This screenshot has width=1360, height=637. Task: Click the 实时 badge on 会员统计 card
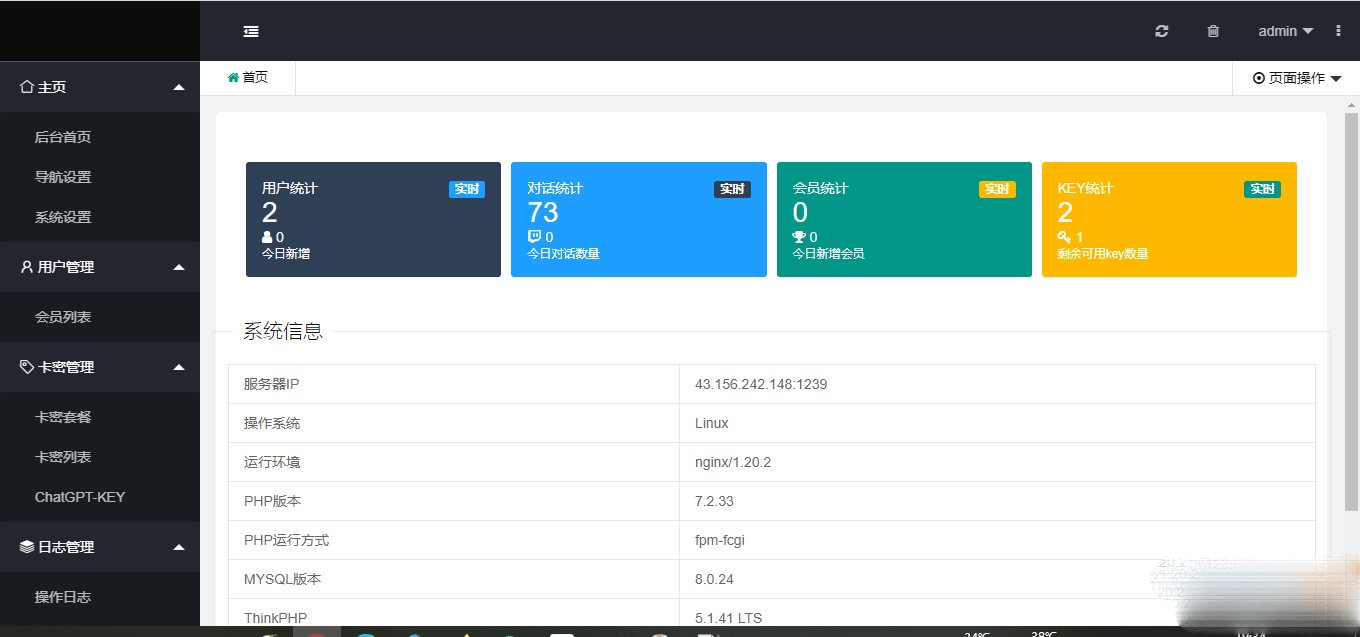[x=997, y=189]
